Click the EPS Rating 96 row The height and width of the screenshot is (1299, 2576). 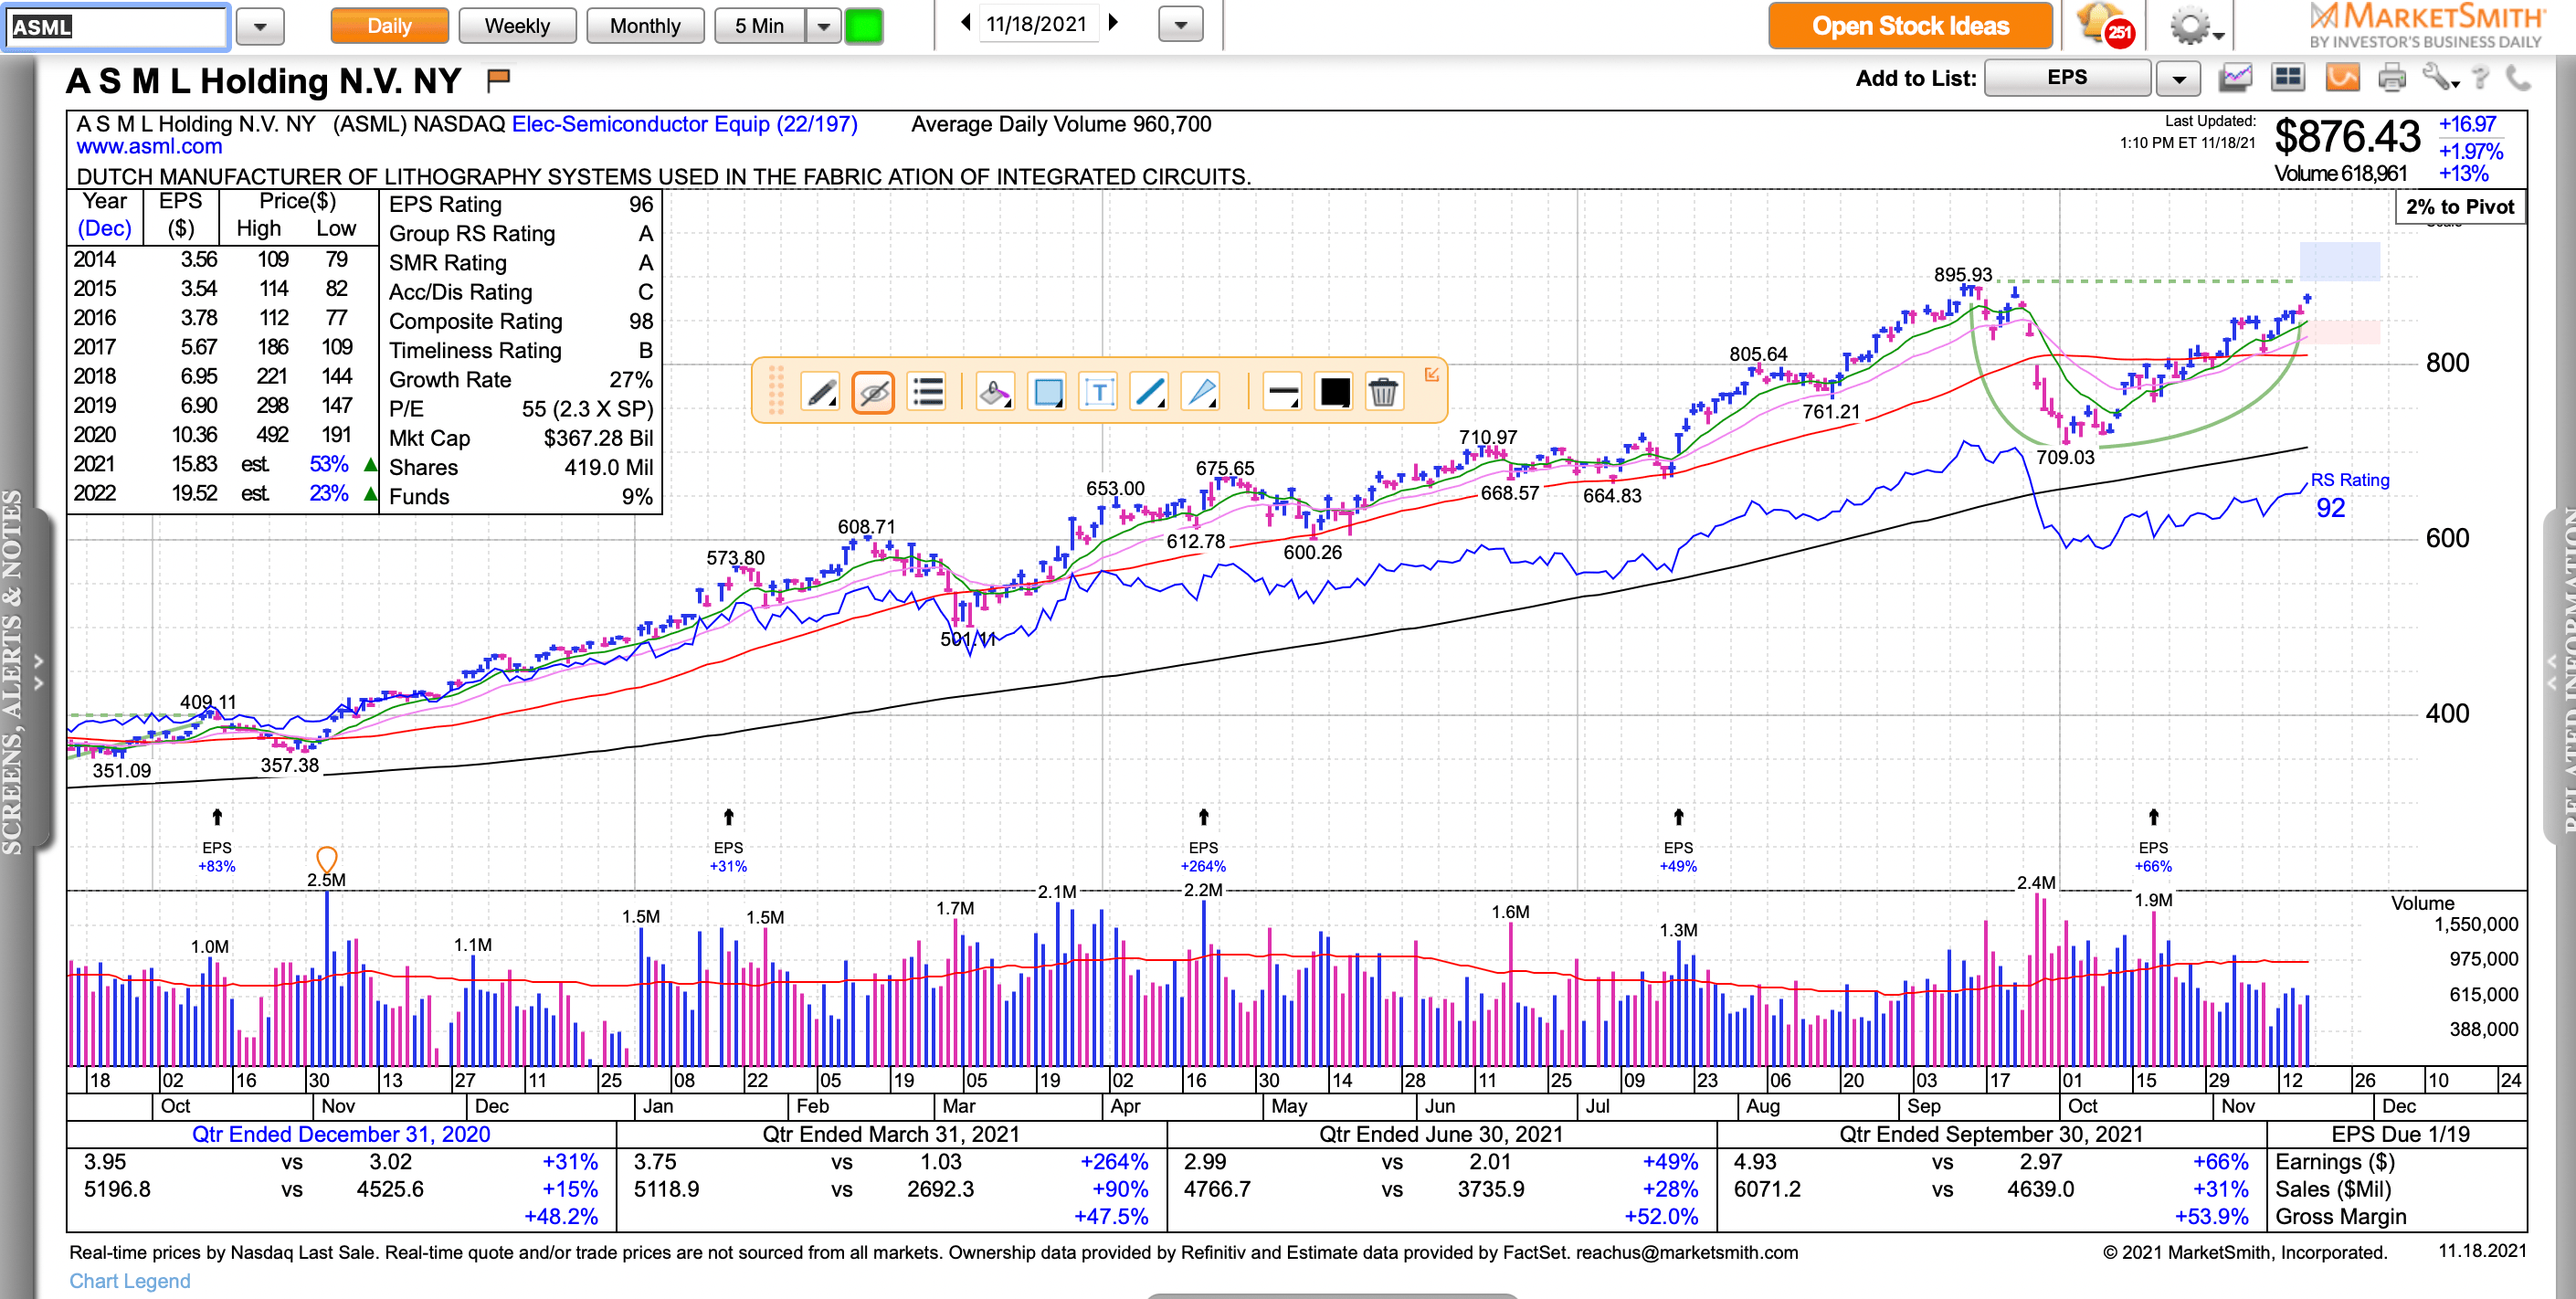[520, 204]
